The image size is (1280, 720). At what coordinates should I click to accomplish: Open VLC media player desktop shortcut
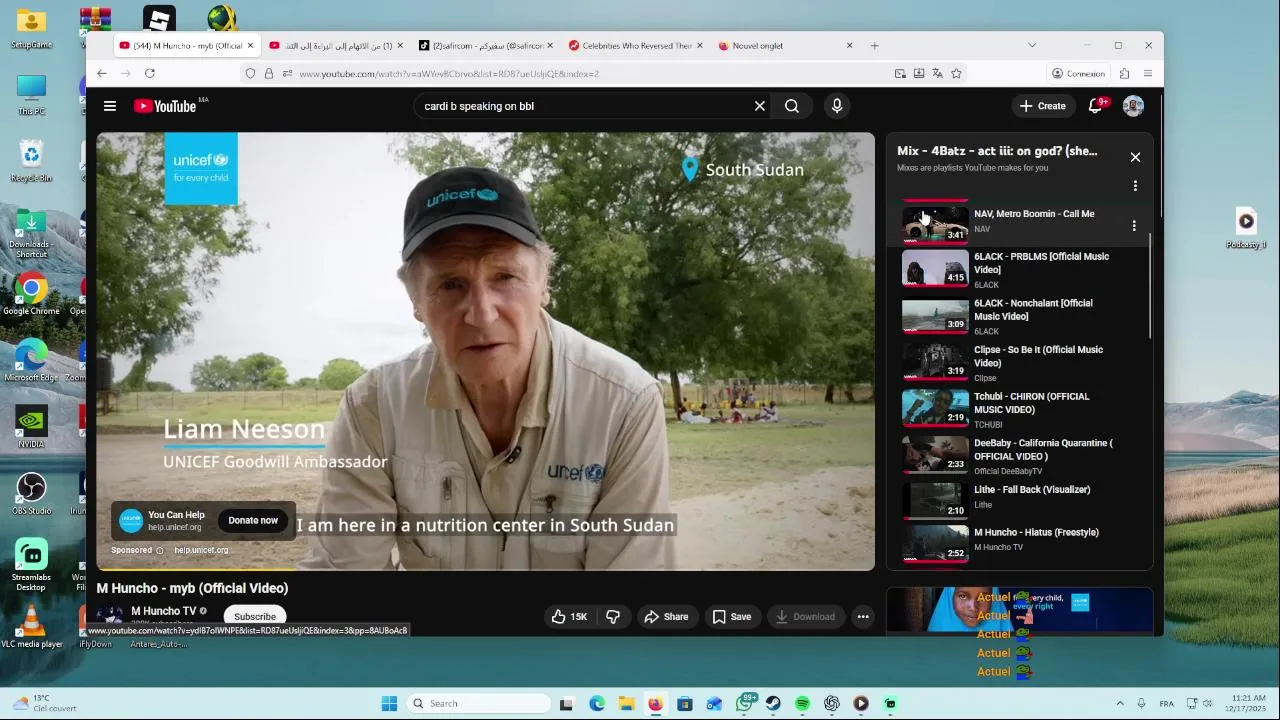point(31,628)
